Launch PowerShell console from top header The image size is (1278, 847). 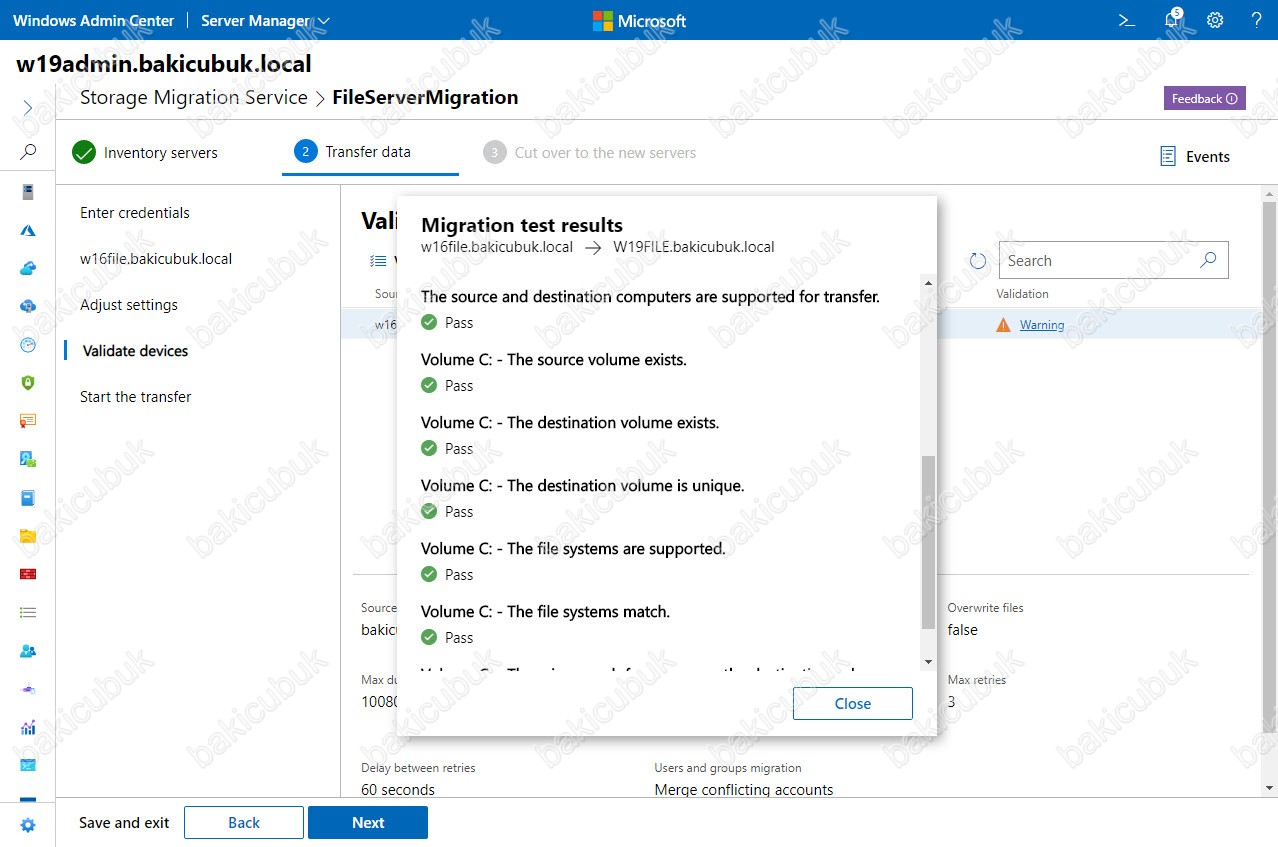click(x=1126, y=20)
